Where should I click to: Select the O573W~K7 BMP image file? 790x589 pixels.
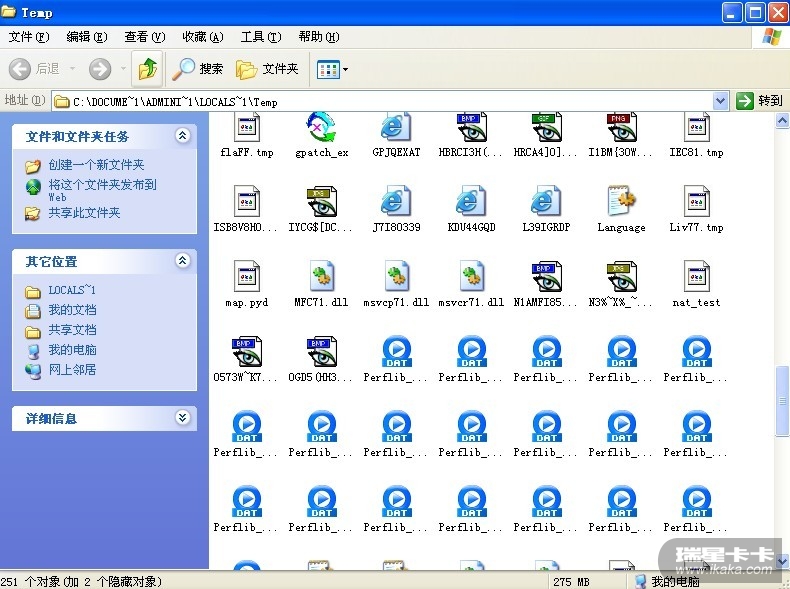pos(247,351)
